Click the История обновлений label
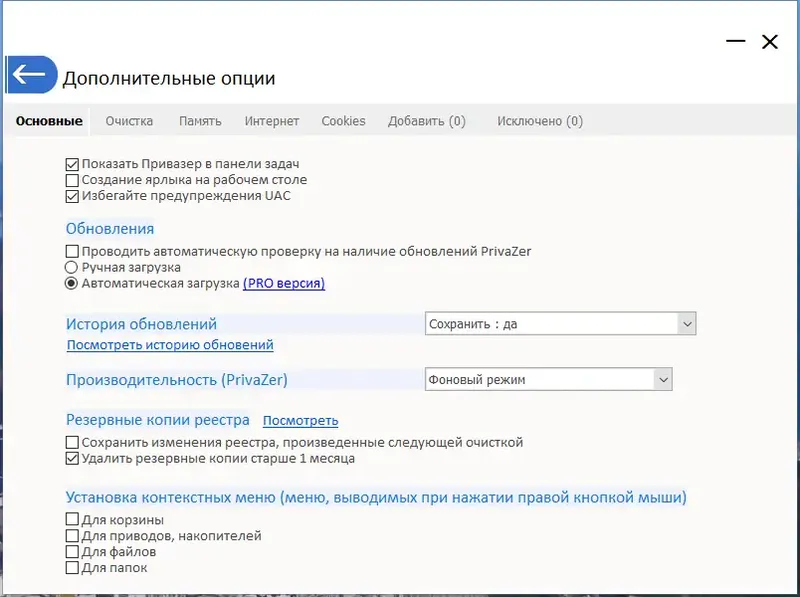 (x=141, y=324)
